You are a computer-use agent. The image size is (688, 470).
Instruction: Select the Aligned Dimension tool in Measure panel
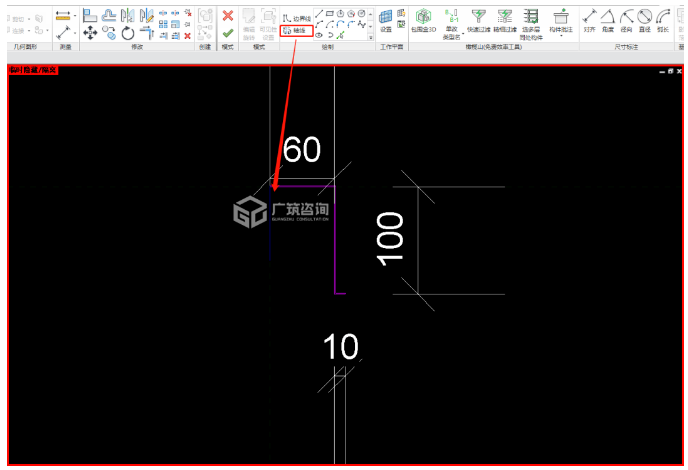[x=63, y=32]
